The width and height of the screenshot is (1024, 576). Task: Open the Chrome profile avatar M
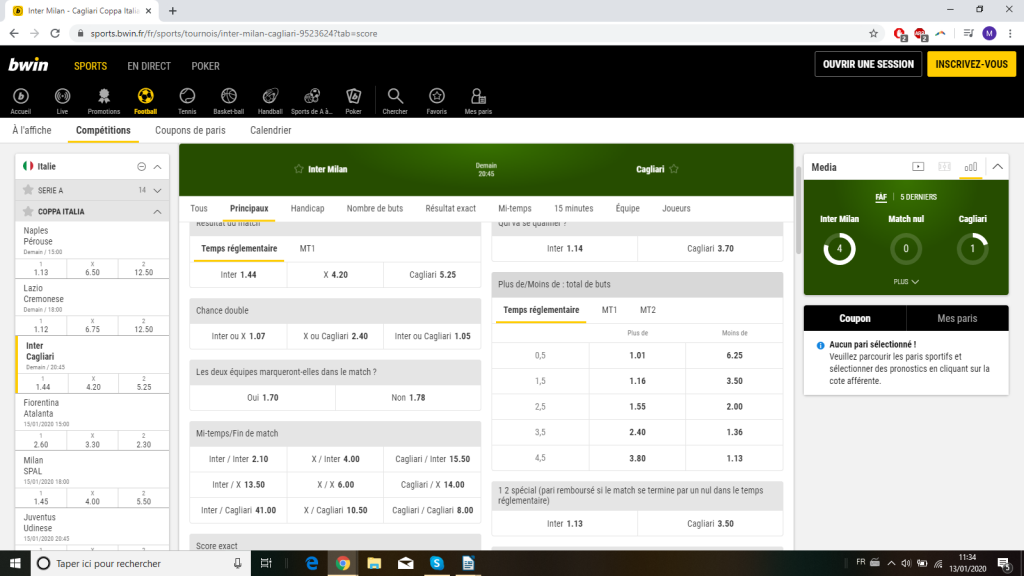pos(989,33)
